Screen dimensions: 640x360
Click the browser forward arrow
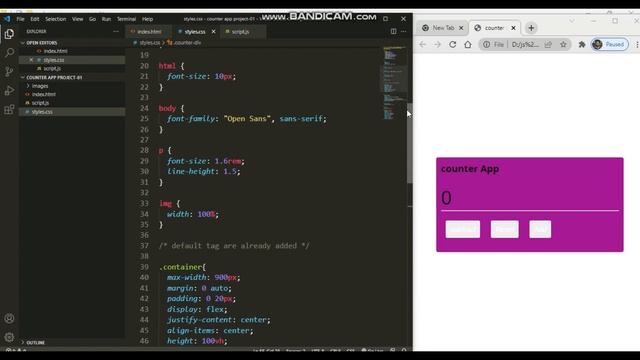438,44
